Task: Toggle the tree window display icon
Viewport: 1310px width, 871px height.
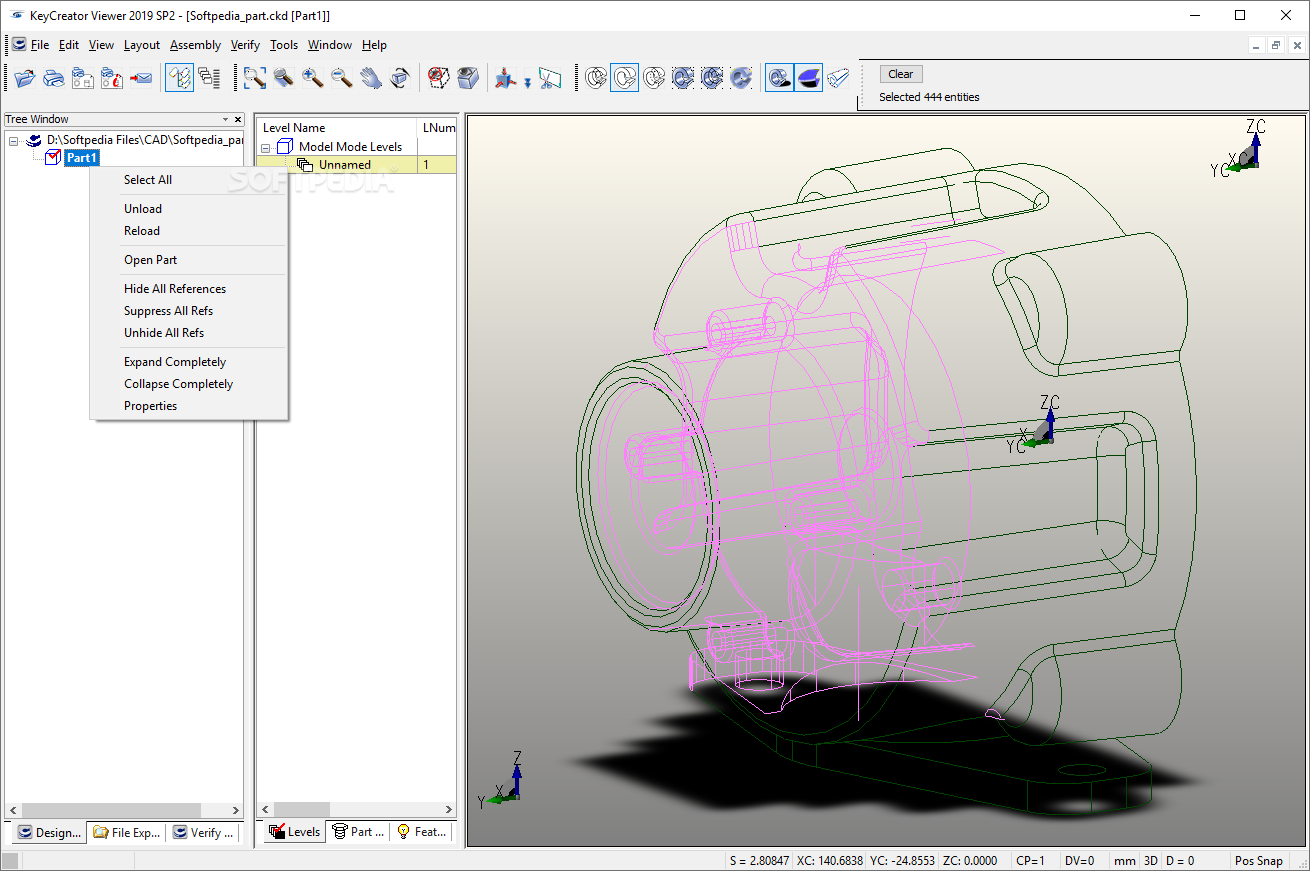Action: click(179, 78)
